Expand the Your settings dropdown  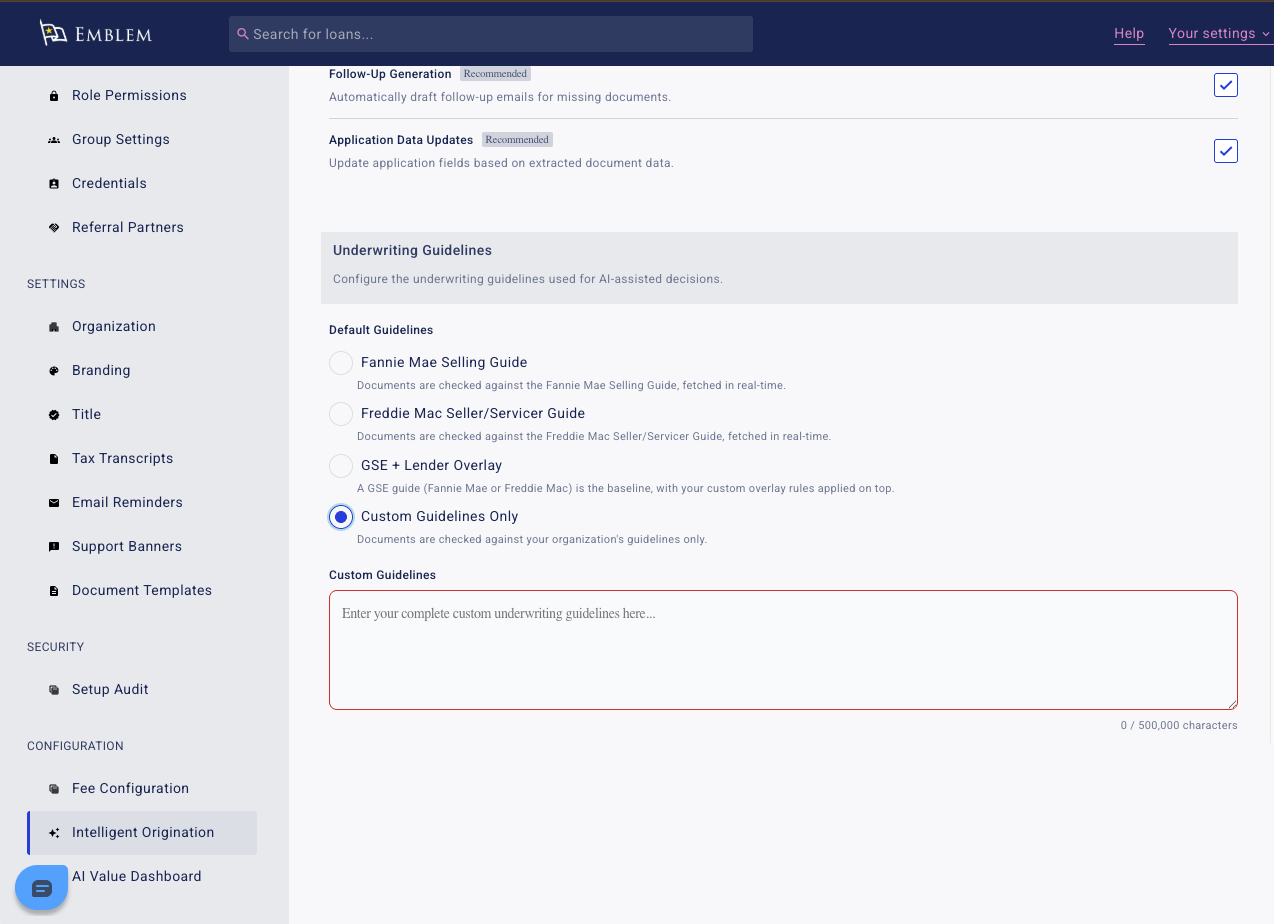coord(1218,34)
